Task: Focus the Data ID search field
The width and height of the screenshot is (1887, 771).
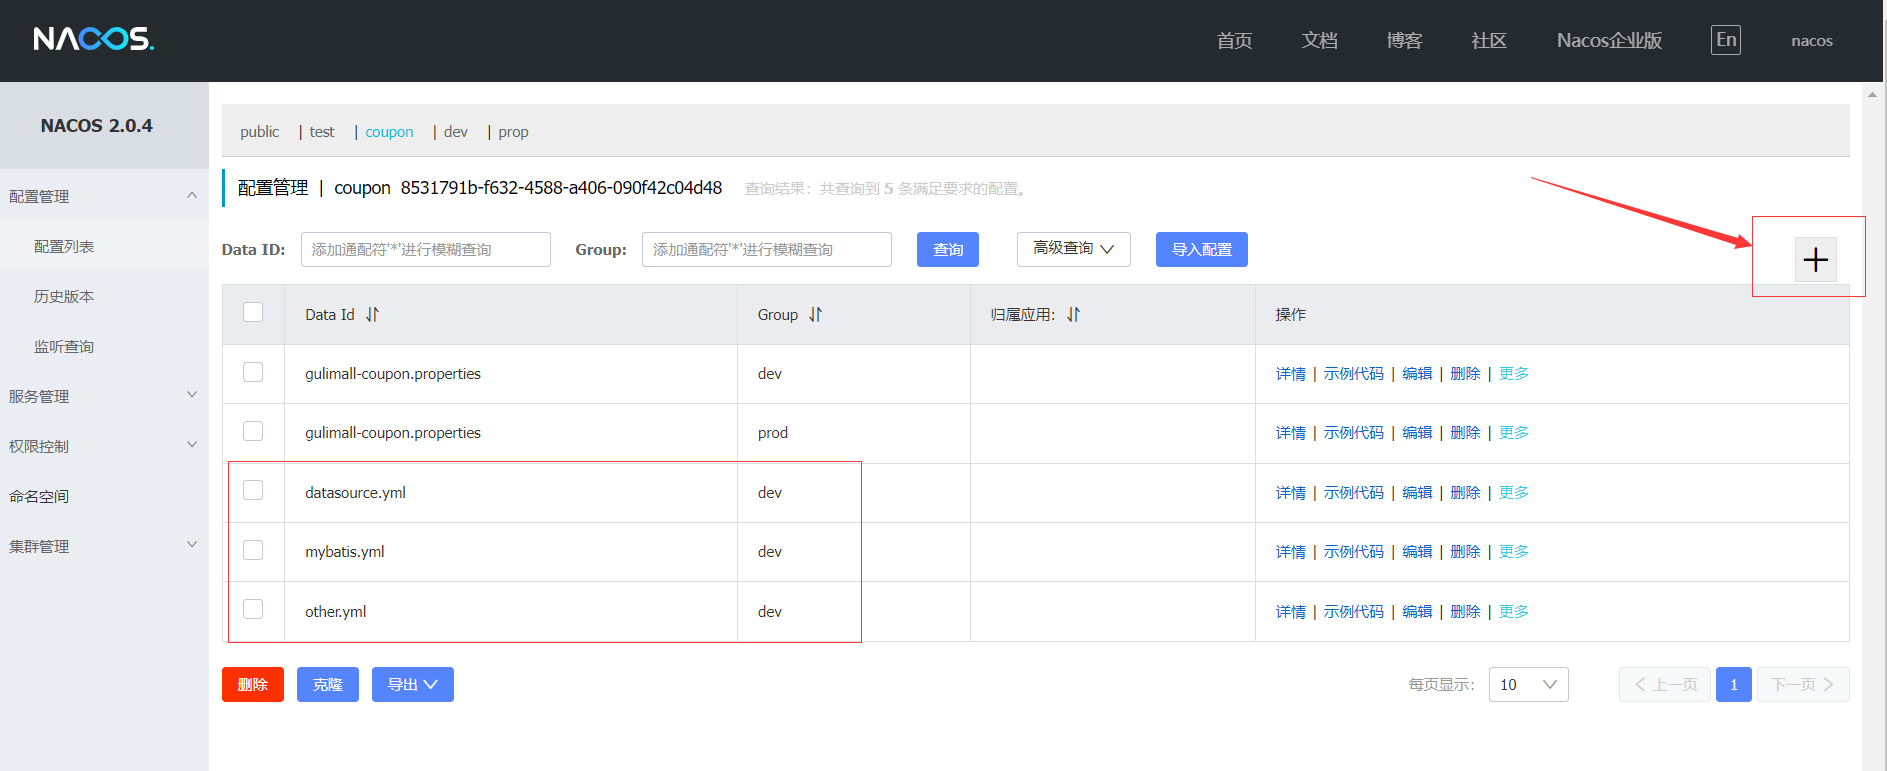Action: 425,249
